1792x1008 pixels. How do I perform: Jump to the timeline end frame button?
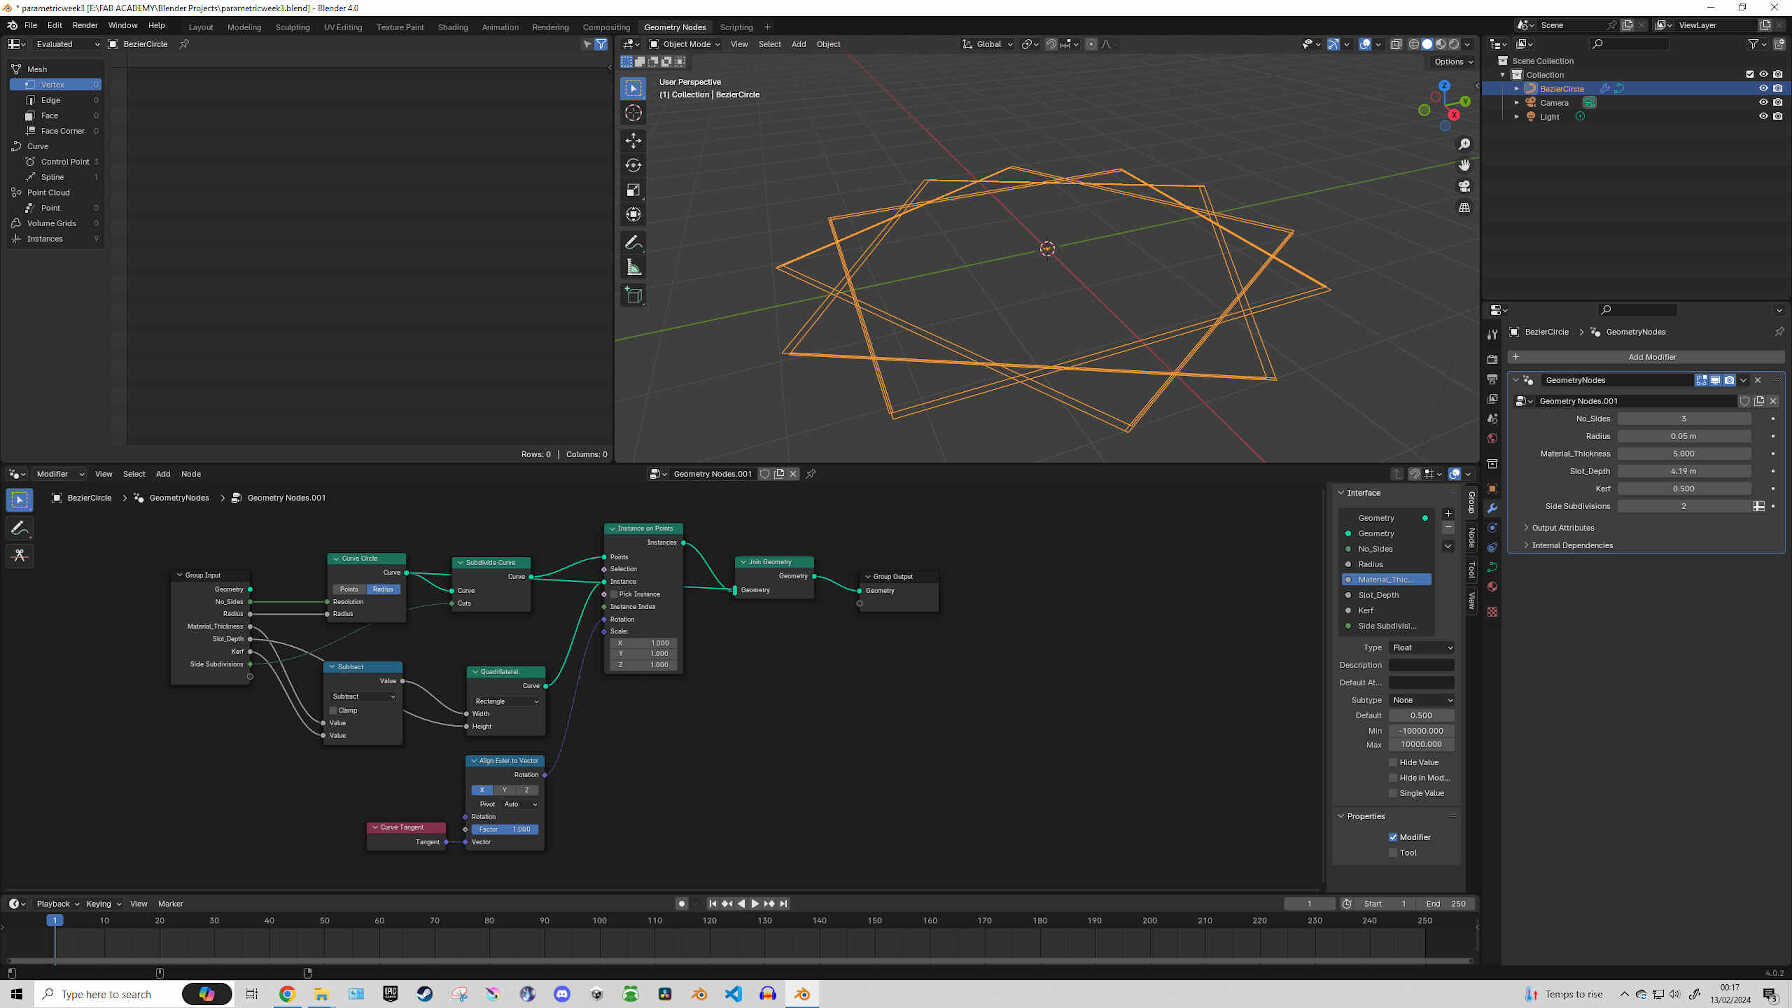click(784, 904)
